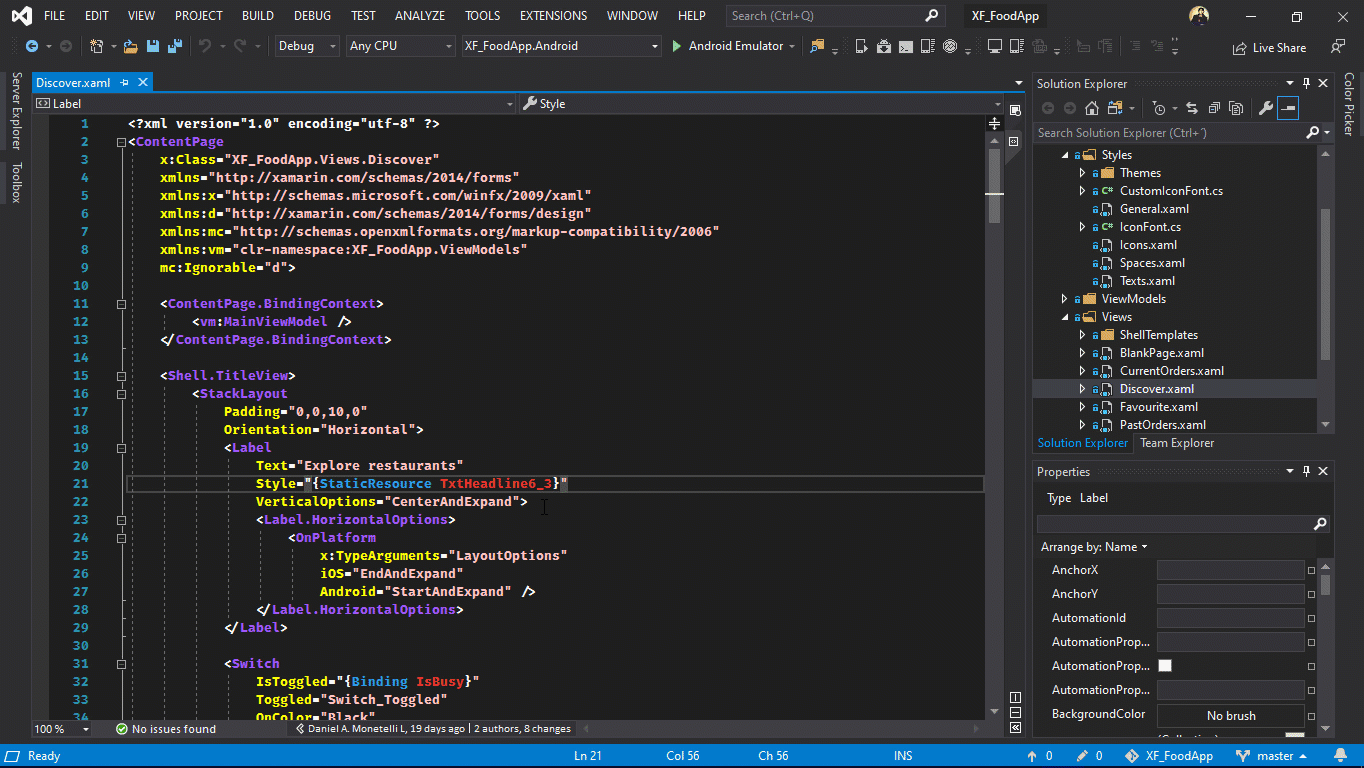Toggle the Preview Selected Items button
This screenshot has height=768, width=1364.
(1288, 108)
